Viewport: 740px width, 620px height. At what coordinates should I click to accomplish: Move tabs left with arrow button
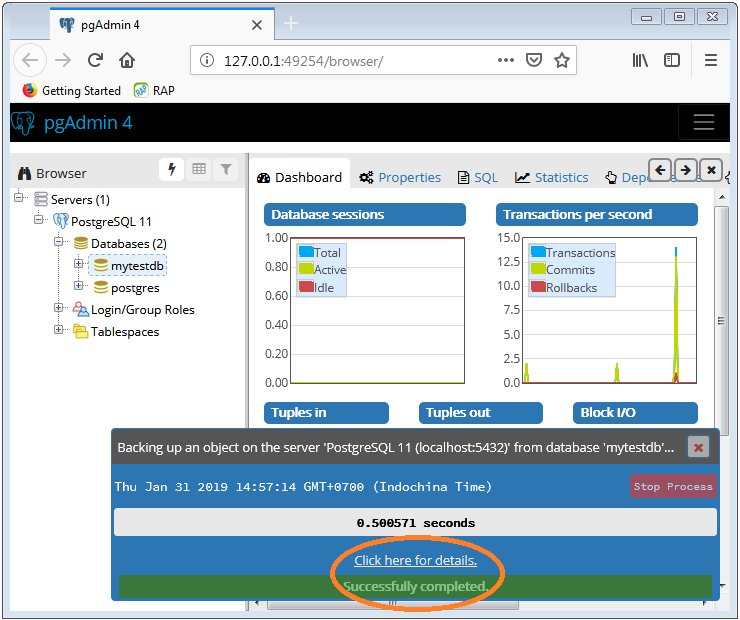(x=660, y=170)
